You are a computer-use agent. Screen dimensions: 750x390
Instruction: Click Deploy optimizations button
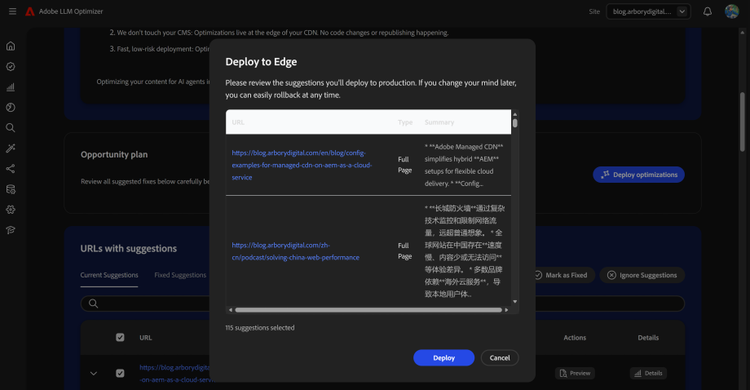tap(639, 175)
